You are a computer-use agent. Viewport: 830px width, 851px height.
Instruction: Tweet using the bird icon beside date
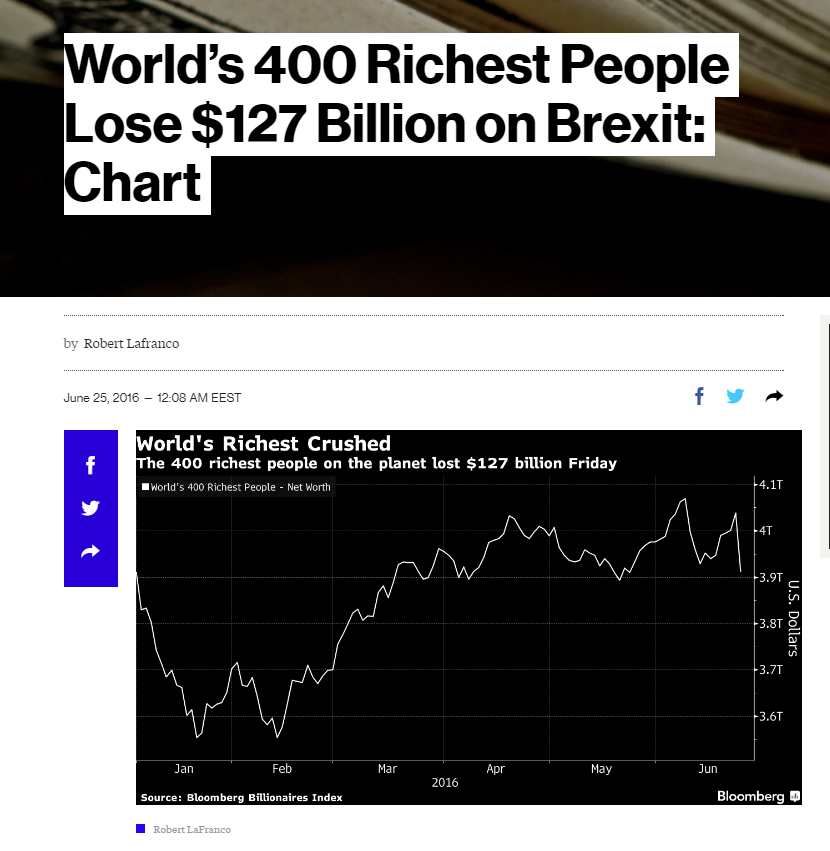(735, 396)
